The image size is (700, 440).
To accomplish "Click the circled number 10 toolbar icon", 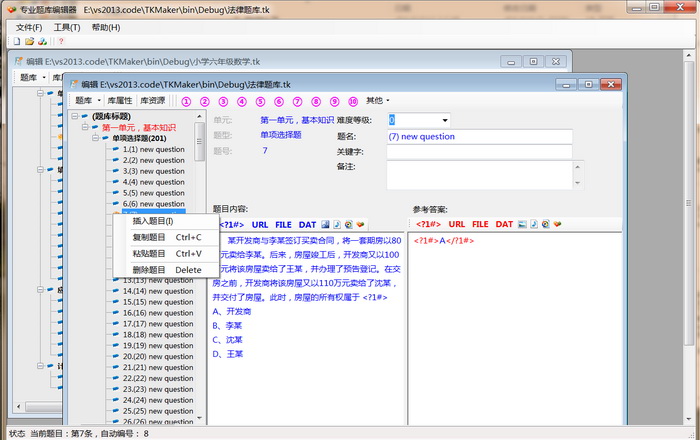I will coord(353,101).
